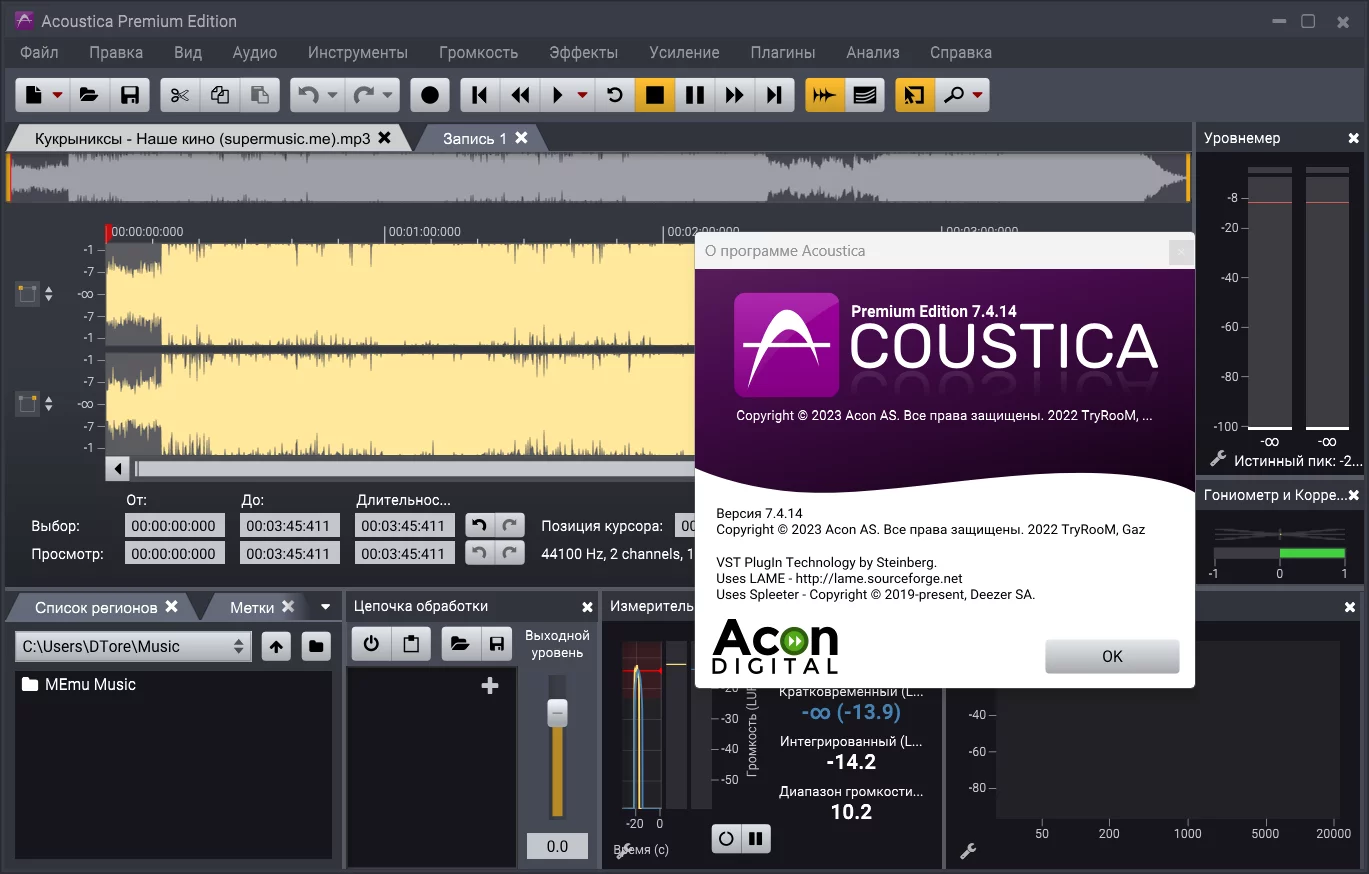1369x874 pixels.
Task: Expand the Redo history dropdown
Action: [x=388, y=95]
